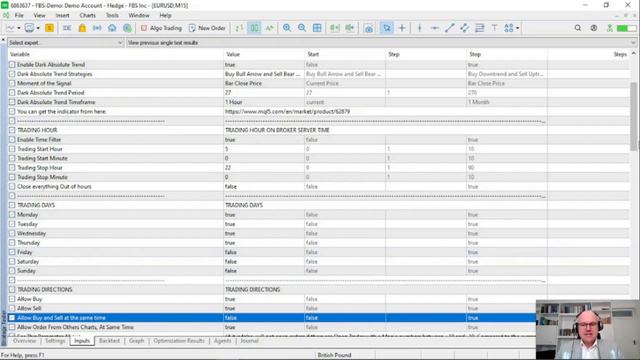
Task: Open the search magnifier icon
Action: pyautogui.click(x=578, y=28)
